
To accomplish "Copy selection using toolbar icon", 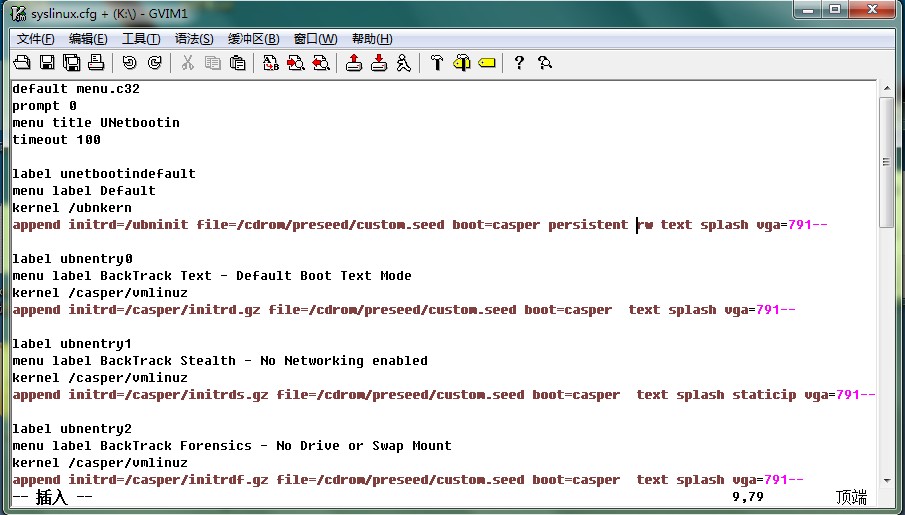I will click(212, 62).
